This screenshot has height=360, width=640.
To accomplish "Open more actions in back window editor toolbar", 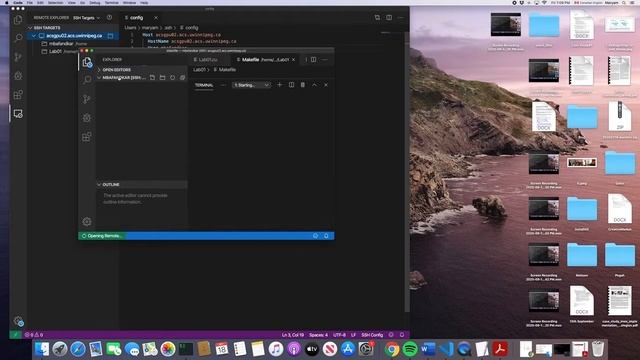I will tap(400, 18).
